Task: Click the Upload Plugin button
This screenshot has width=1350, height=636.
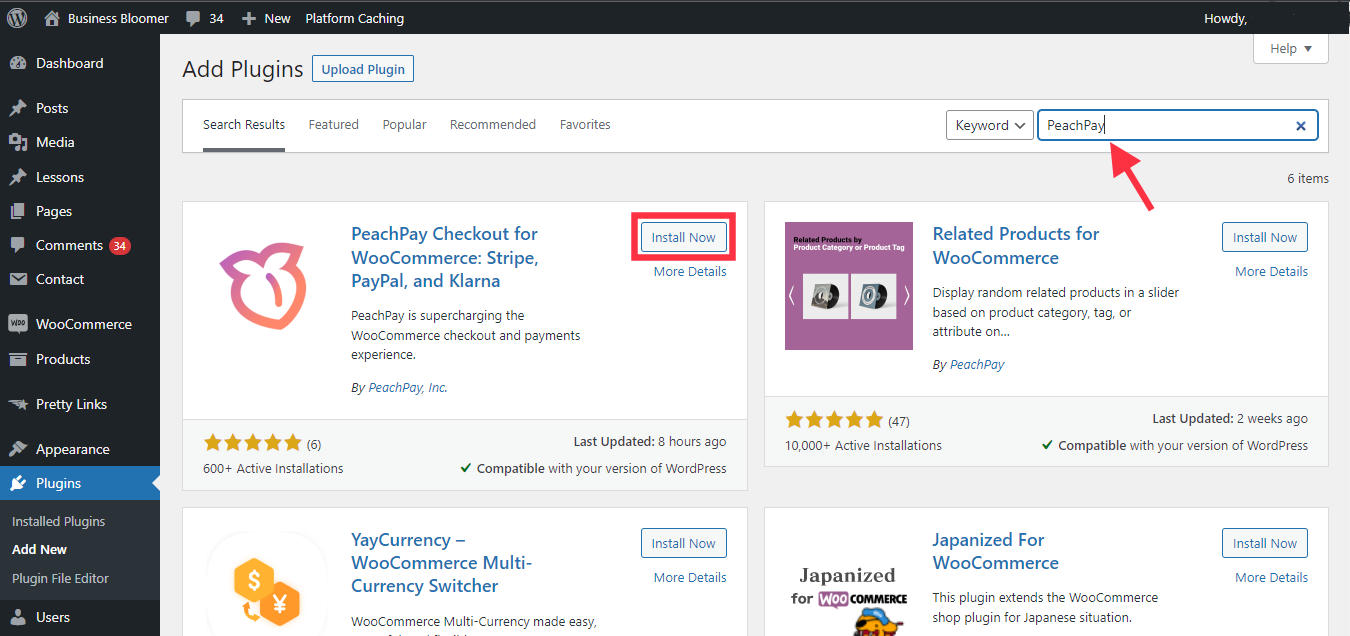Action: tap(363, 69)
